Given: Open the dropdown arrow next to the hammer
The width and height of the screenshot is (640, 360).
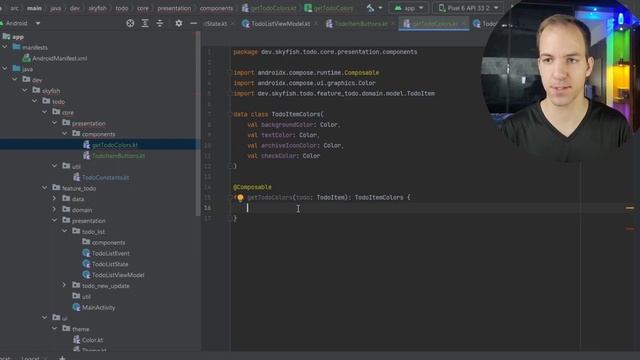Looking at the screenshot, I should click(x=380, y=8).
